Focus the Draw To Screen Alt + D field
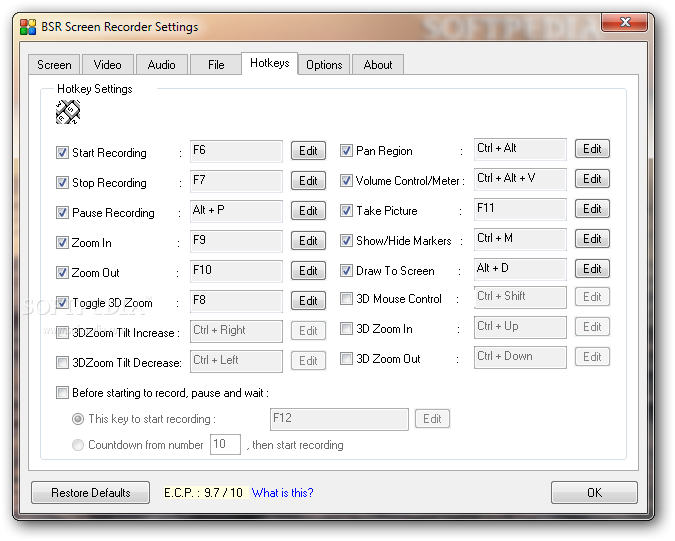 (x=520, y=269)
